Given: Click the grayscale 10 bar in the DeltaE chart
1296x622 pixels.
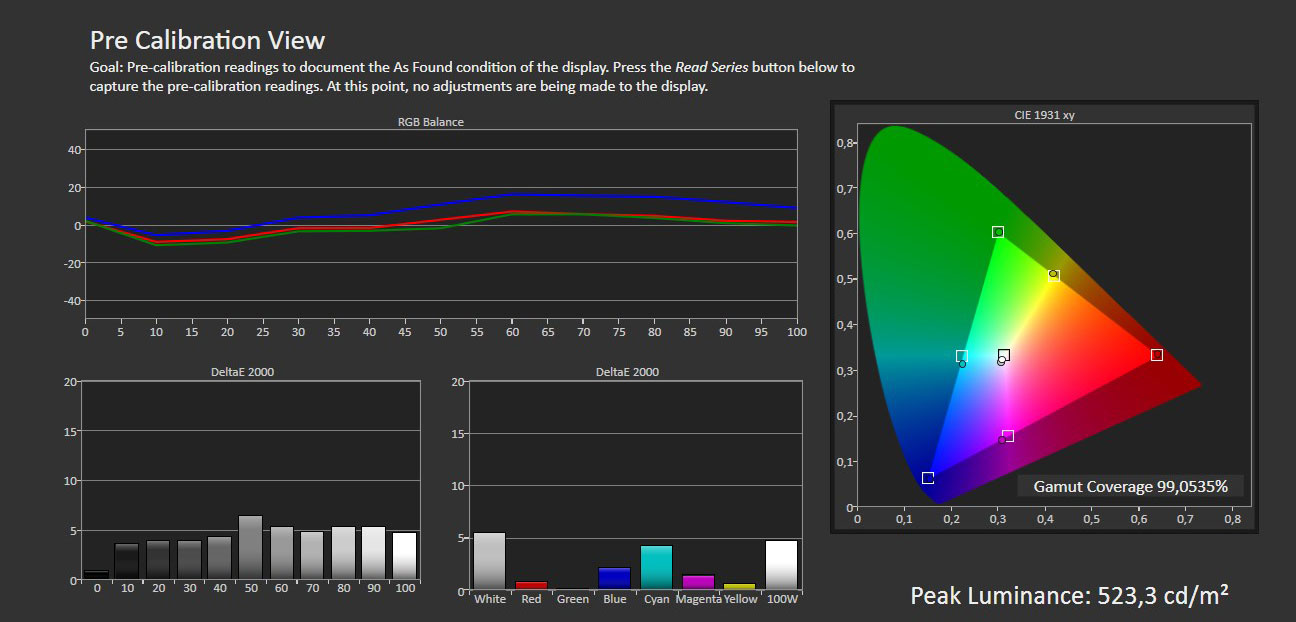Looking at the screenshot, I should (126, 561).
